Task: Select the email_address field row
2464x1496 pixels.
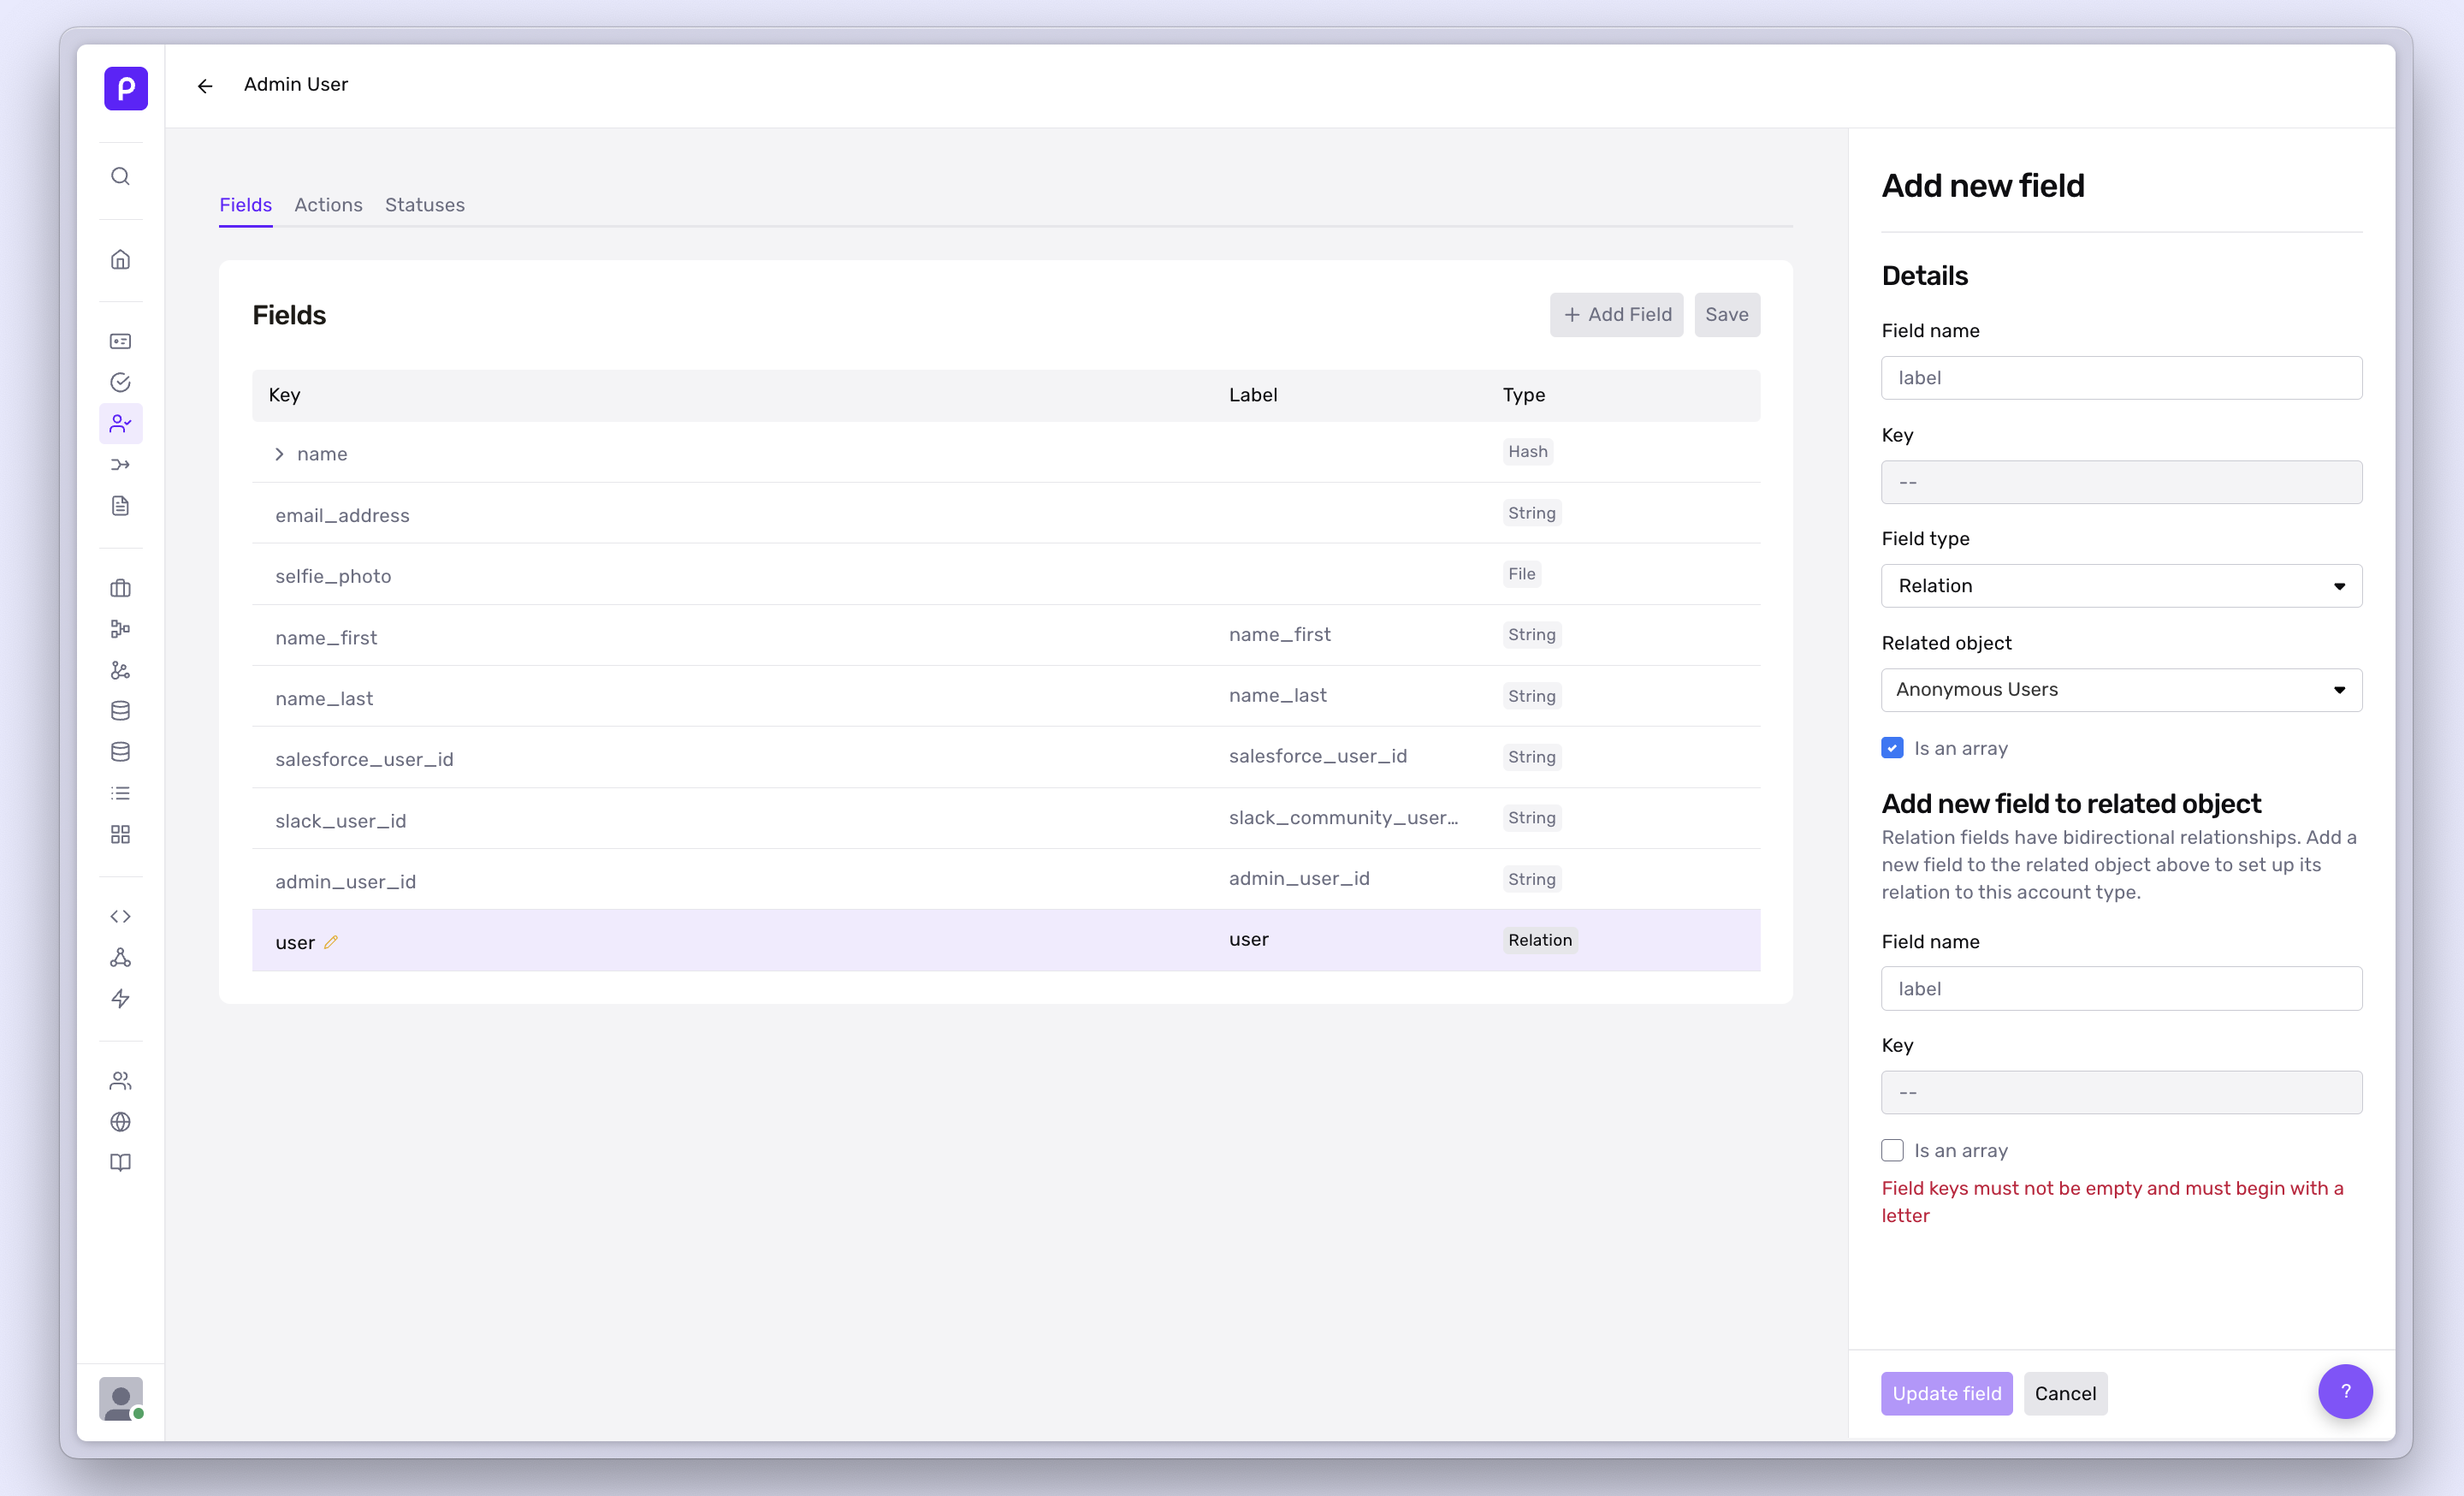Action: 1006,514
